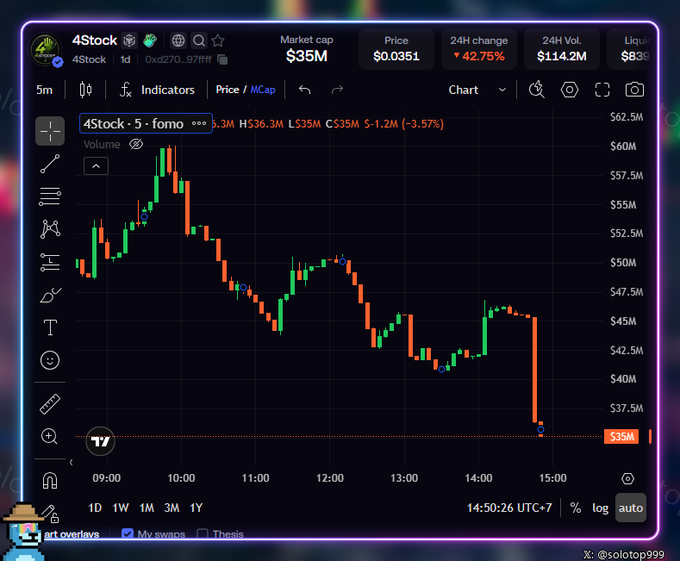Select the XABCD pattern tool

[50, 229]
